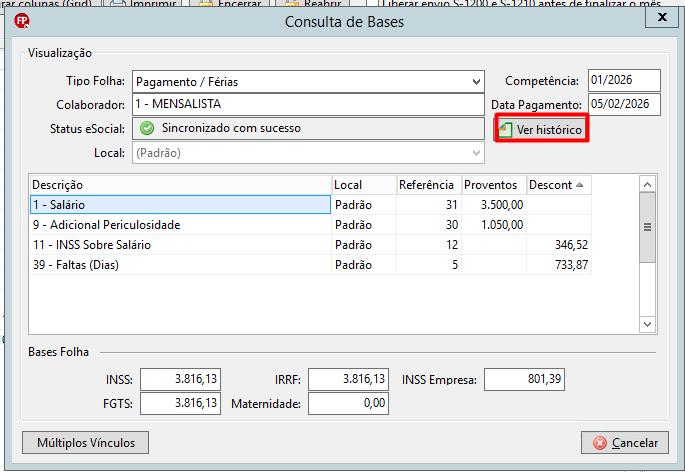Click the Status eSocial Sincronizado com sucesso field
The height and width of the screenshot is (472, 685).
(308, 128)
